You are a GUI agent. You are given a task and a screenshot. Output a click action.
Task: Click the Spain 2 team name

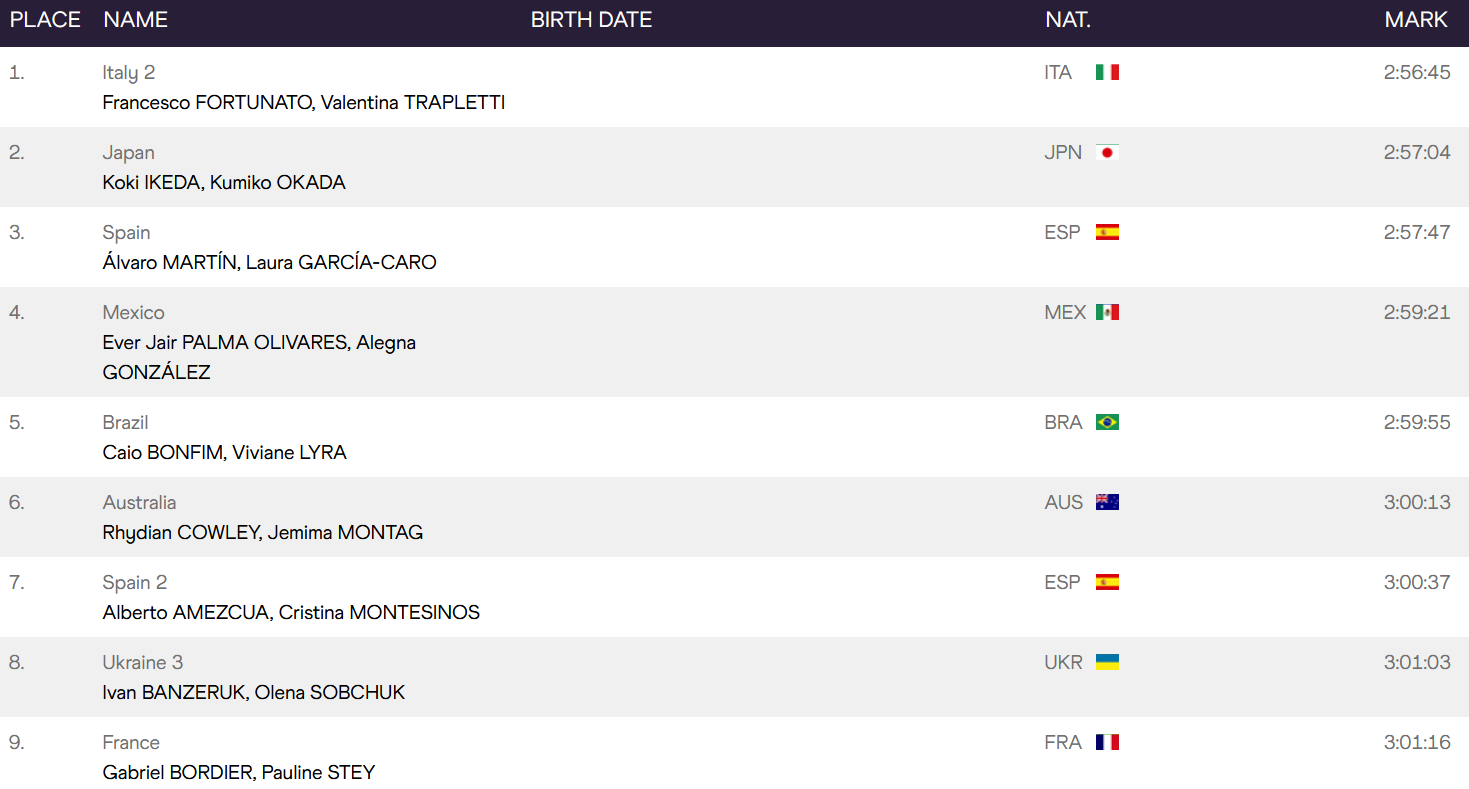[x=135, y=582]
